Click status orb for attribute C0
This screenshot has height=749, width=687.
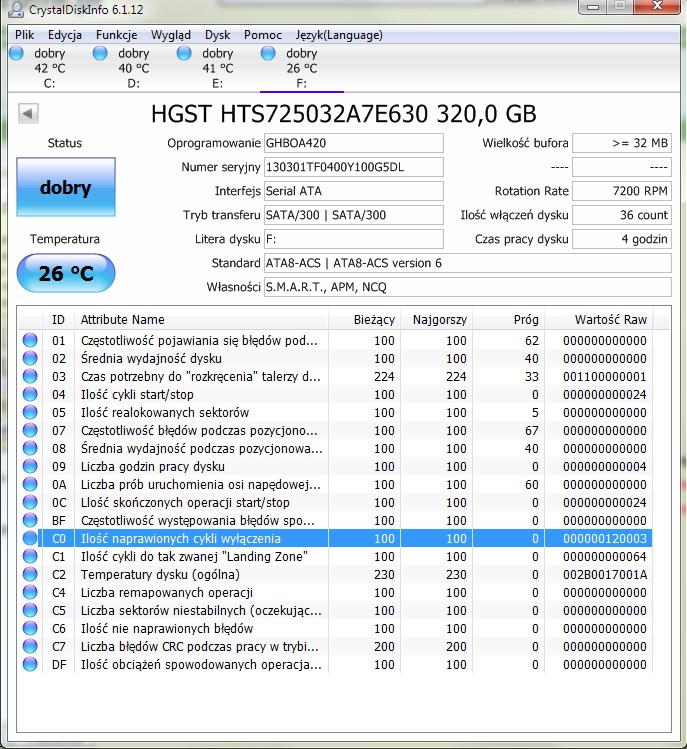click(30, 538)
